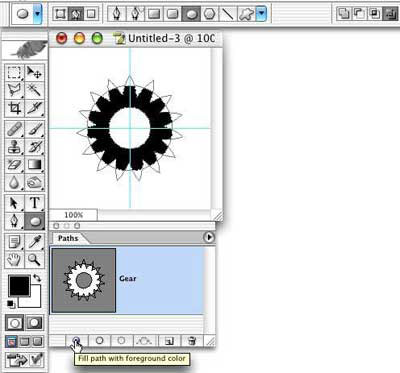Image resolution: width=400 pixels, height=373 pixels.
Task: Select the Zoom magnifier tool
Action: [34, 259]
